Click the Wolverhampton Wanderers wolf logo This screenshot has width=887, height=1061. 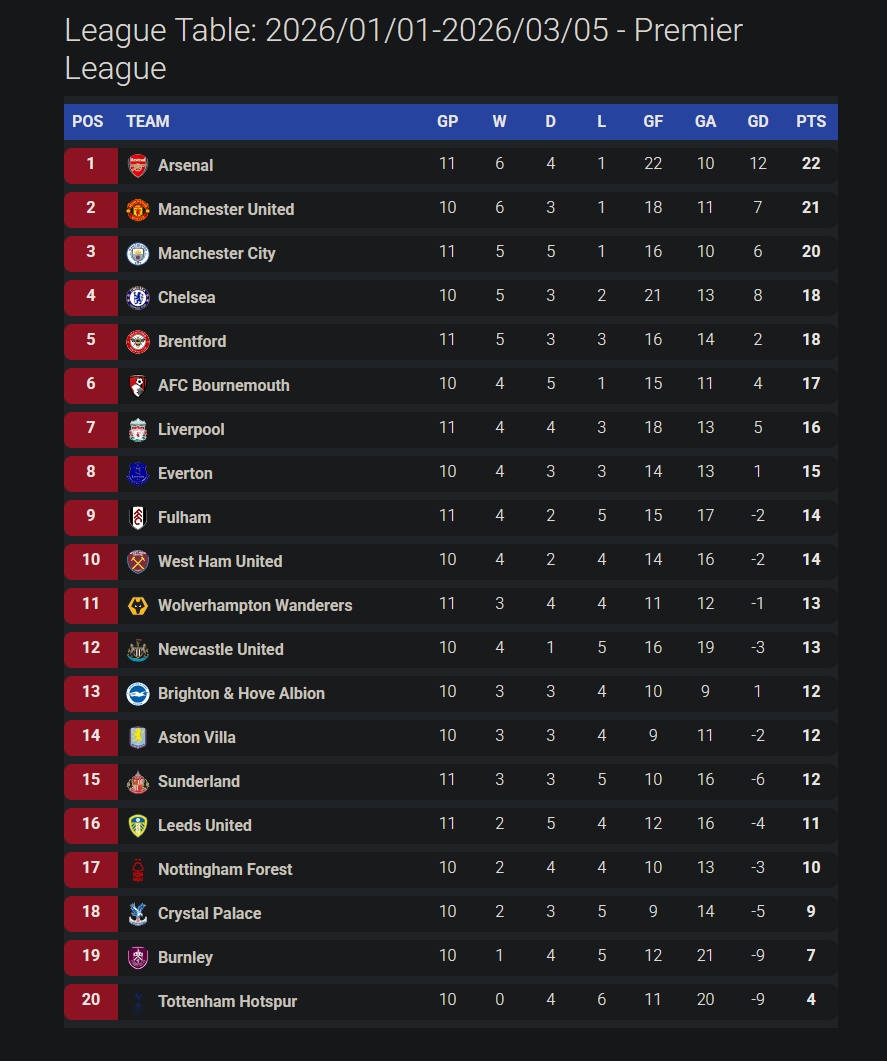(138, 605)
